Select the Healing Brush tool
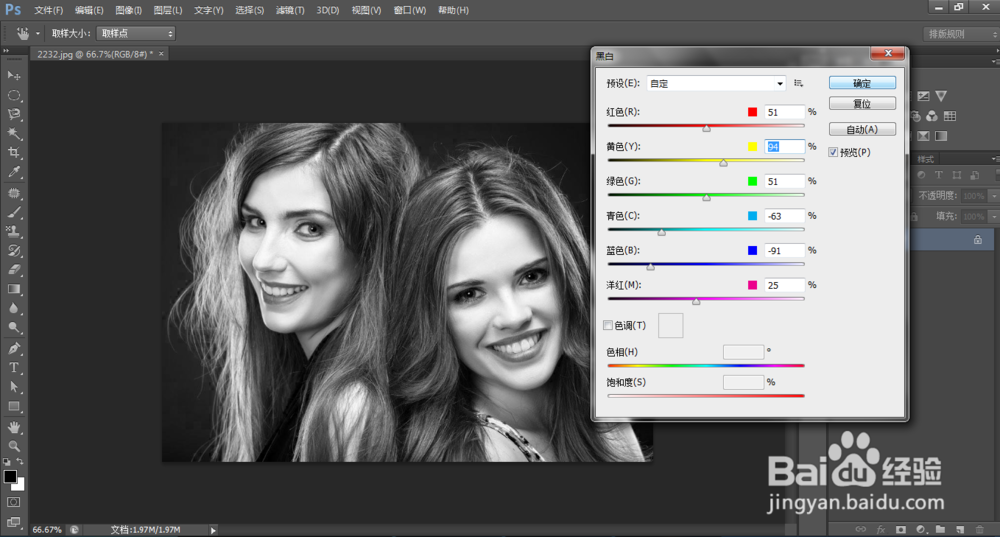 pos(13,193)
